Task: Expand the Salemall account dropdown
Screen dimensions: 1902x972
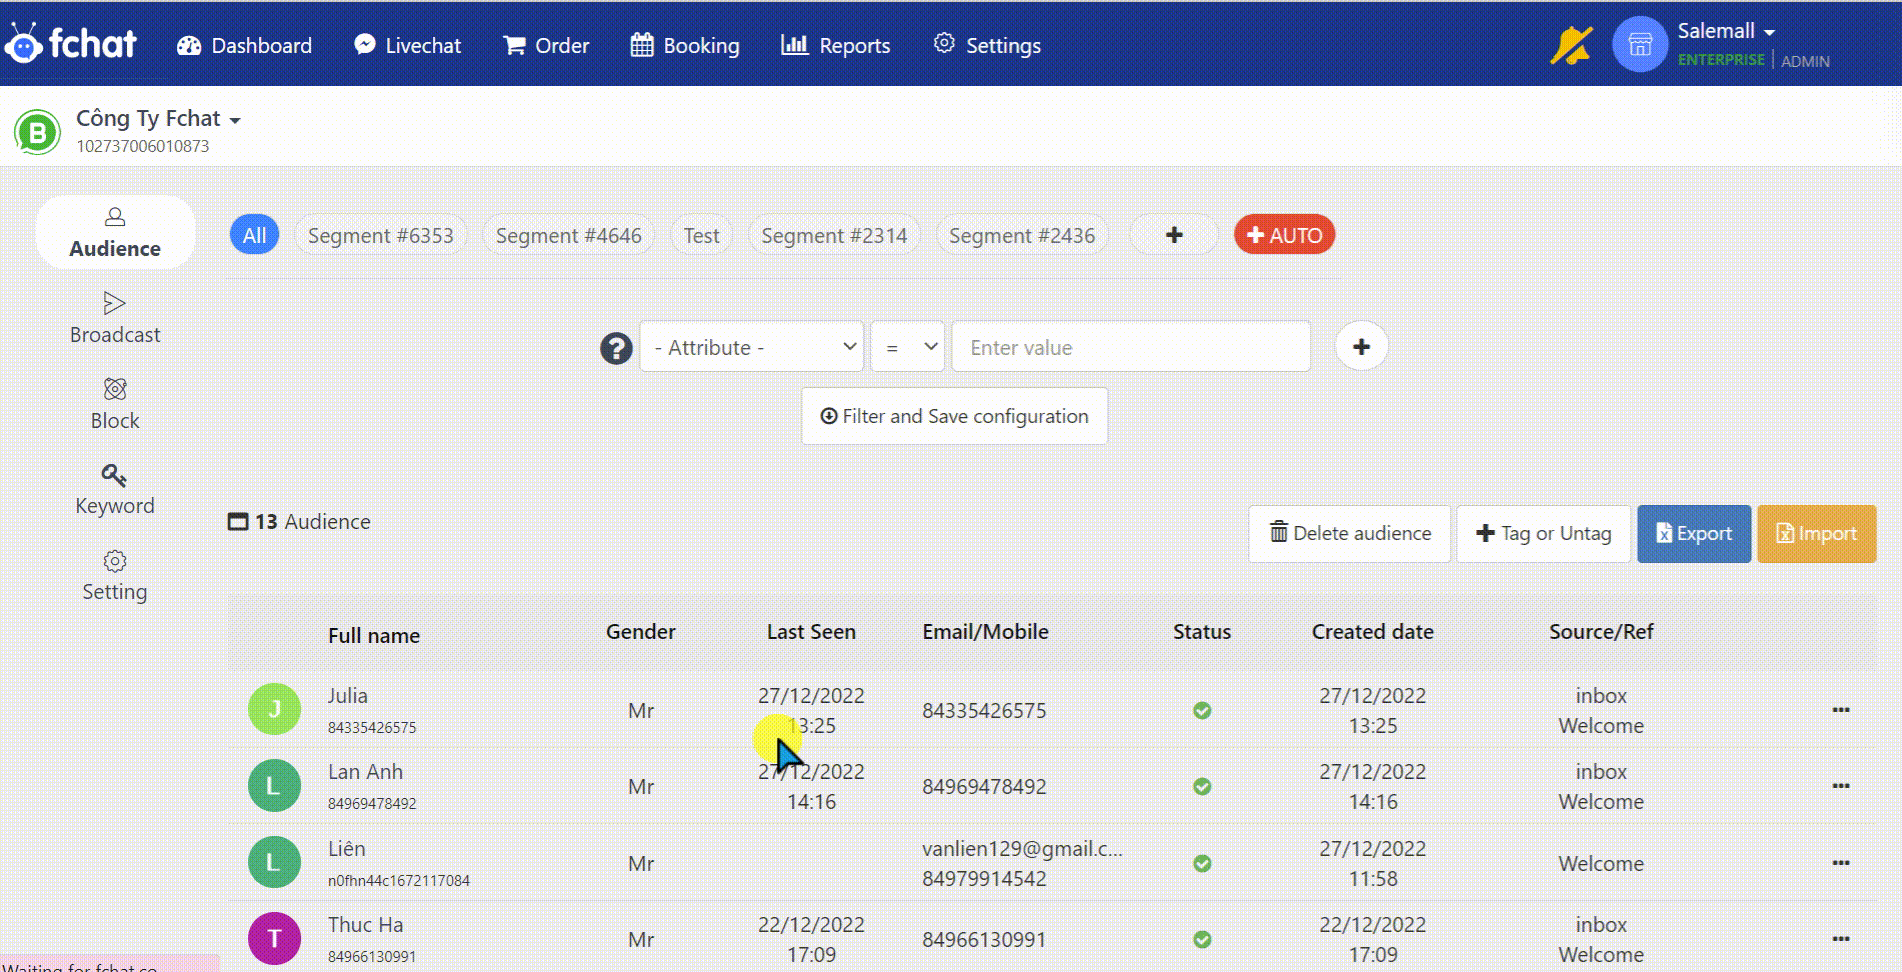Action: coord(1726,31)
